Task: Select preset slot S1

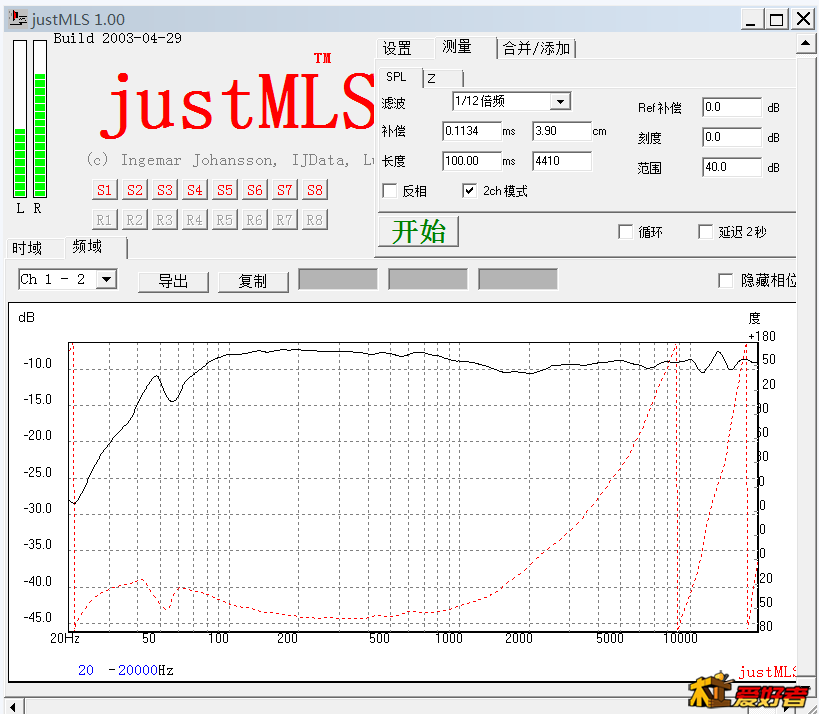Action: [104, 190]
